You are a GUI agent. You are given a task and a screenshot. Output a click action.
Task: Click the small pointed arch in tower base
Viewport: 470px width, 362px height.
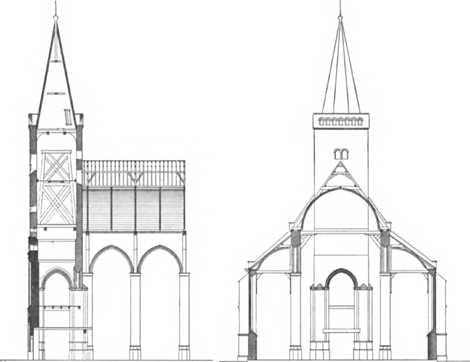click(57, 278)
